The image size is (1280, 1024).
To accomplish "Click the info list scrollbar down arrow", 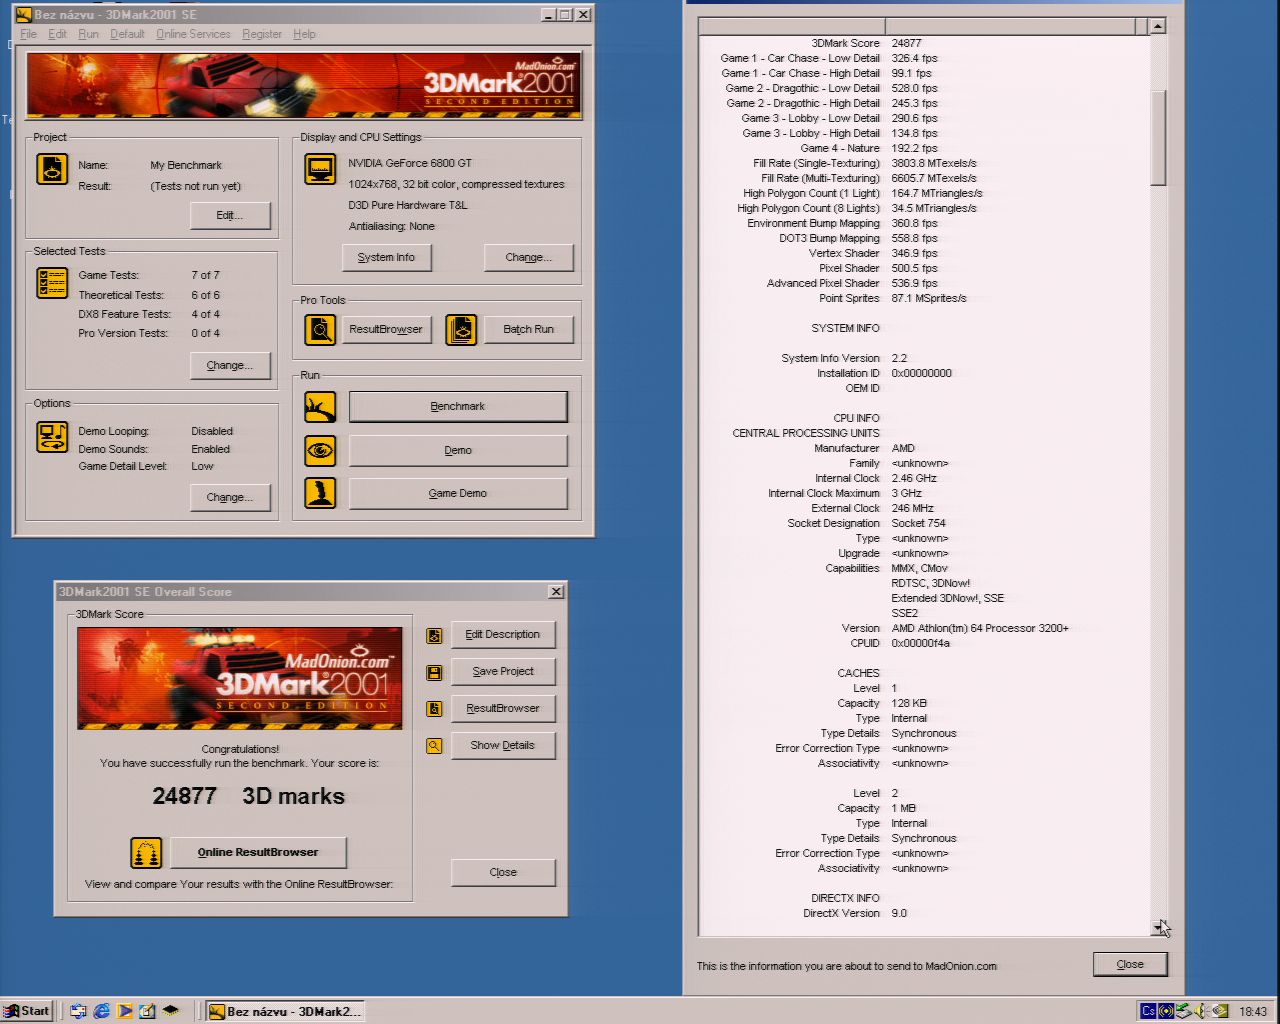I will [x=1158, y=928].
